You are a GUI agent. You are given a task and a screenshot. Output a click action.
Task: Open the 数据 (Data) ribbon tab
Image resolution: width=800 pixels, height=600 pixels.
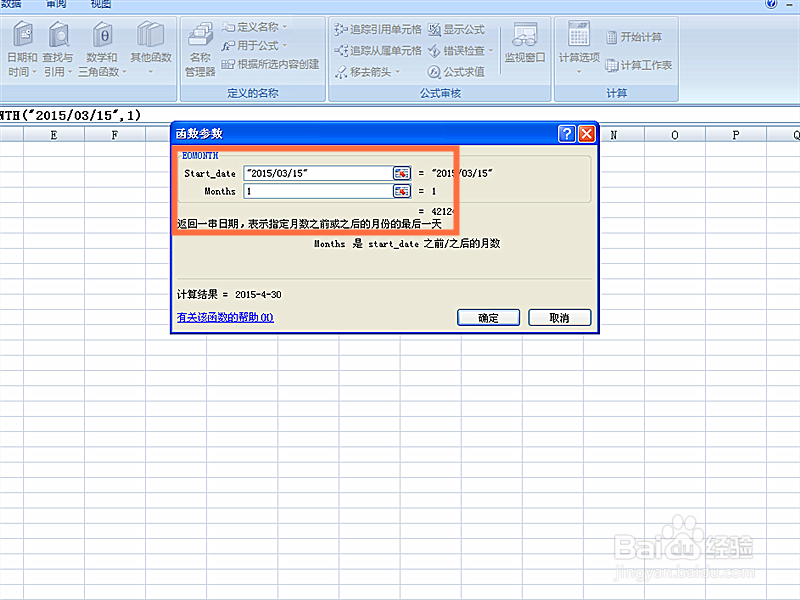[11, 5]
